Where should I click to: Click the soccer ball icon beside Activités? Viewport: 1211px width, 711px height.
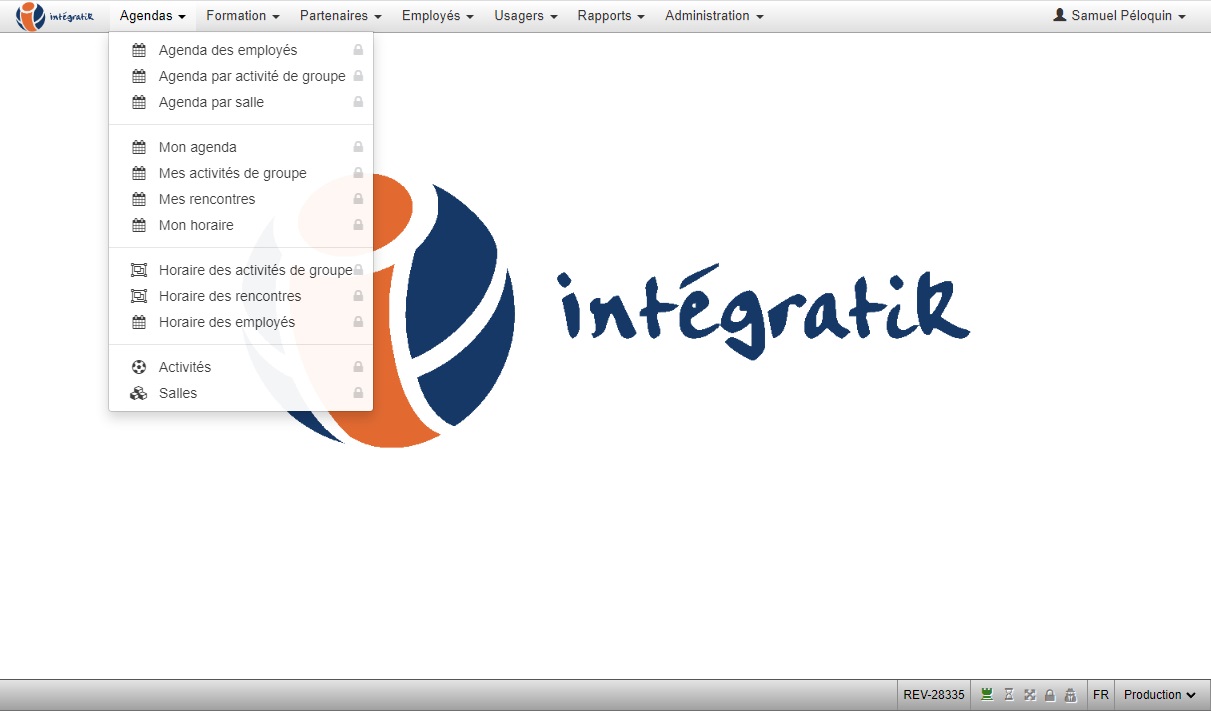coord(139,367)
